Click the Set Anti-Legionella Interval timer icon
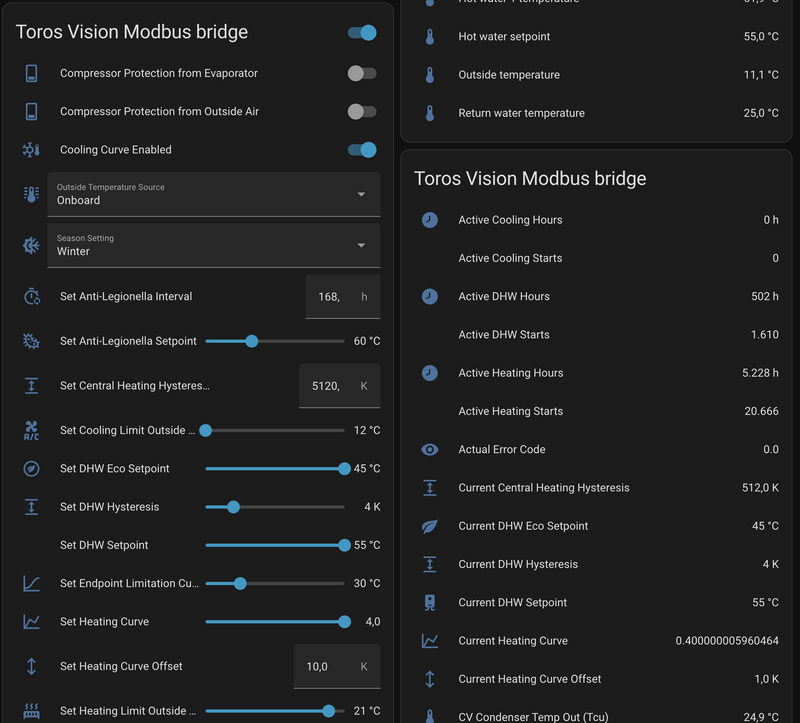Viewport: 800px width, 723px height. coord(31,297)
